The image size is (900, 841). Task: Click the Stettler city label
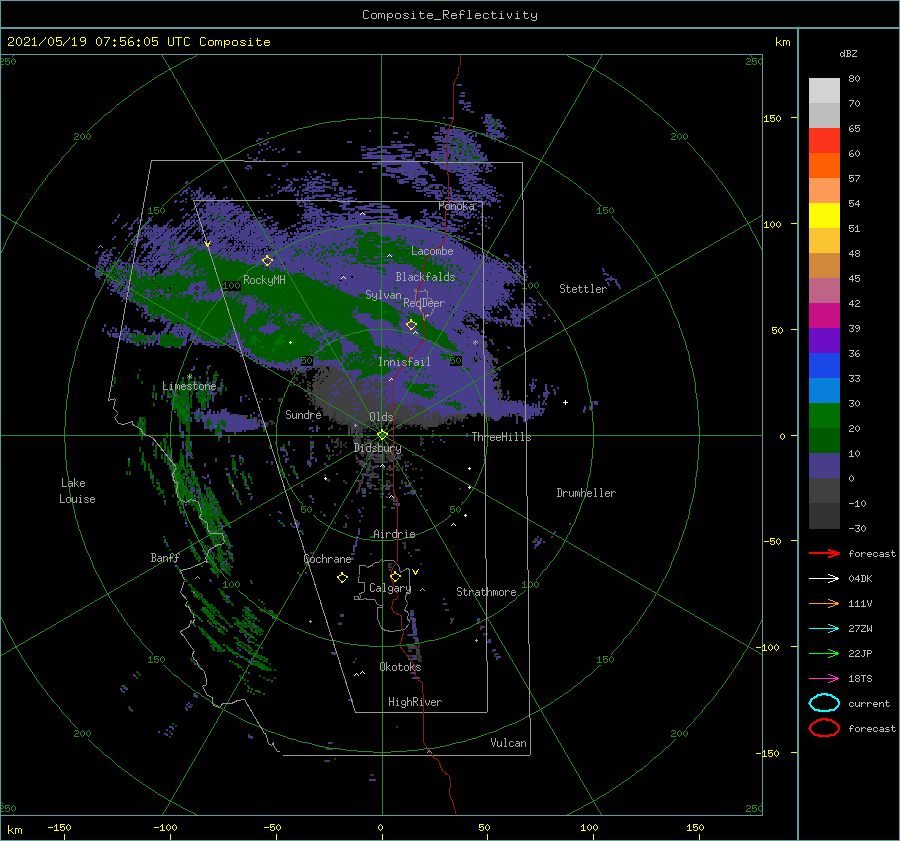coord(583,289)
